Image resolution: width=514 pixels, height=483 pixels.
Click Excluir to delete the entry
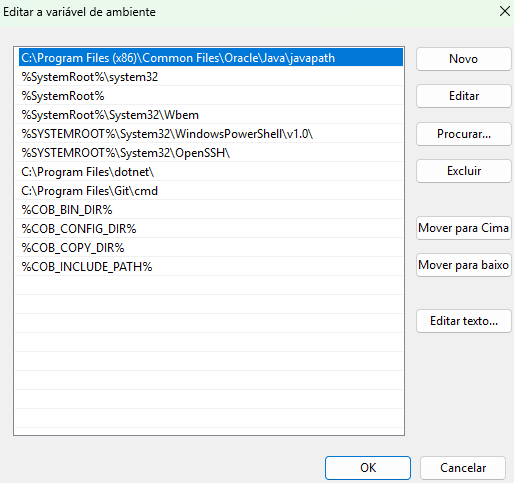pos(464,171)
